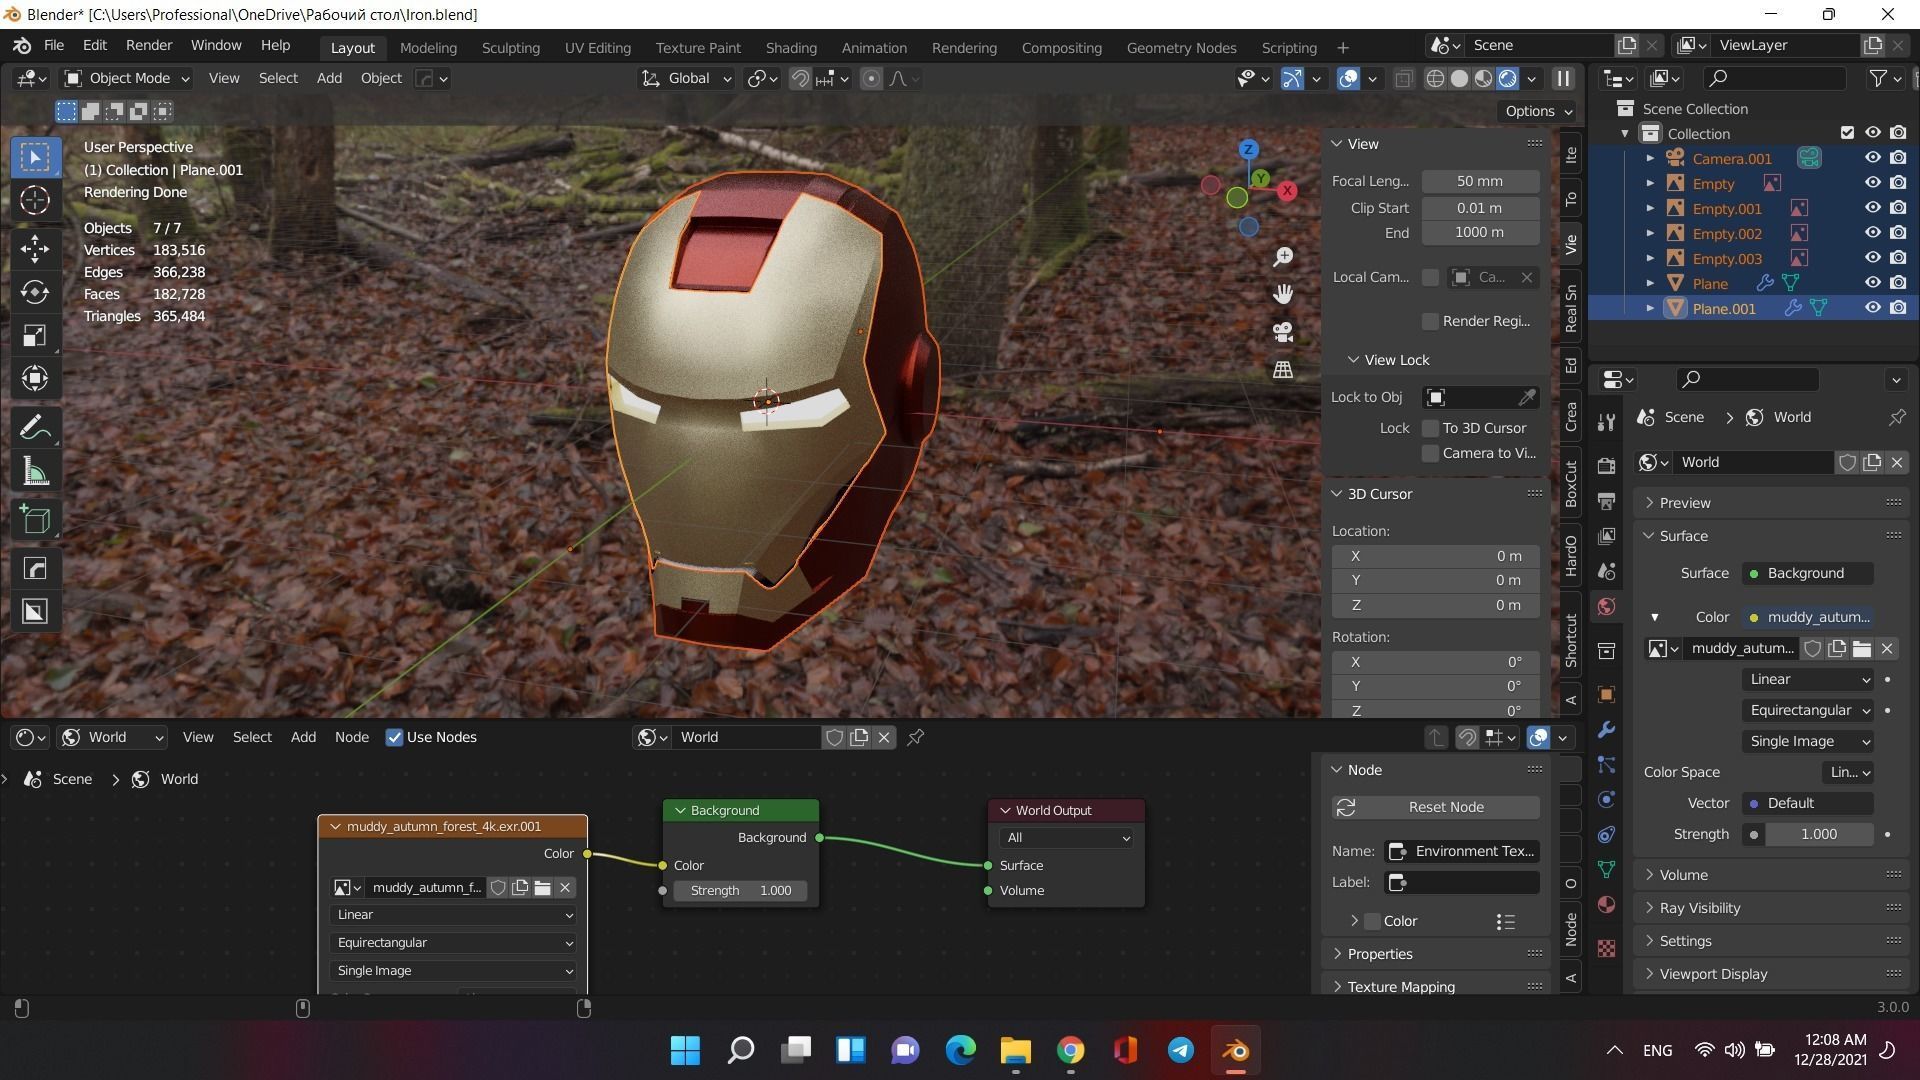Select the Move tool in the toolbar
This screenshot has height=1080, width=1920.
click(x=35, y=249)
